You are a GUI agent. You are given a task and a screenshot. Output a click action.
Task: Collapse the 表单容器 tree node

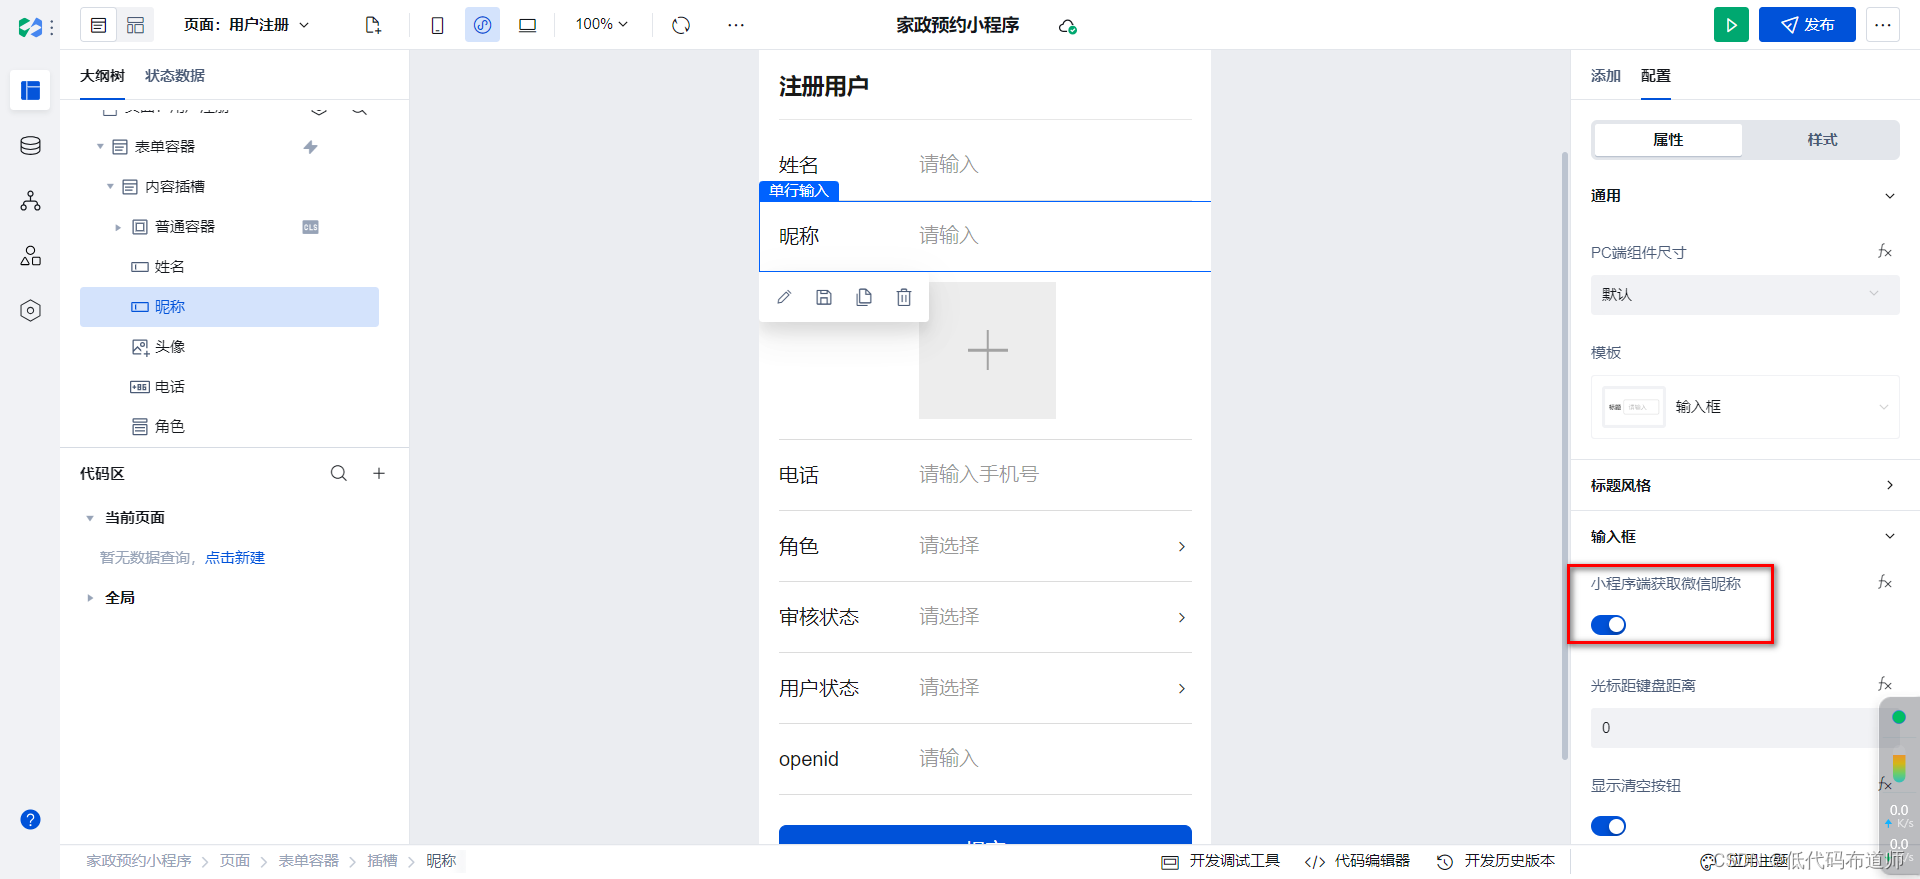[100, 147]
